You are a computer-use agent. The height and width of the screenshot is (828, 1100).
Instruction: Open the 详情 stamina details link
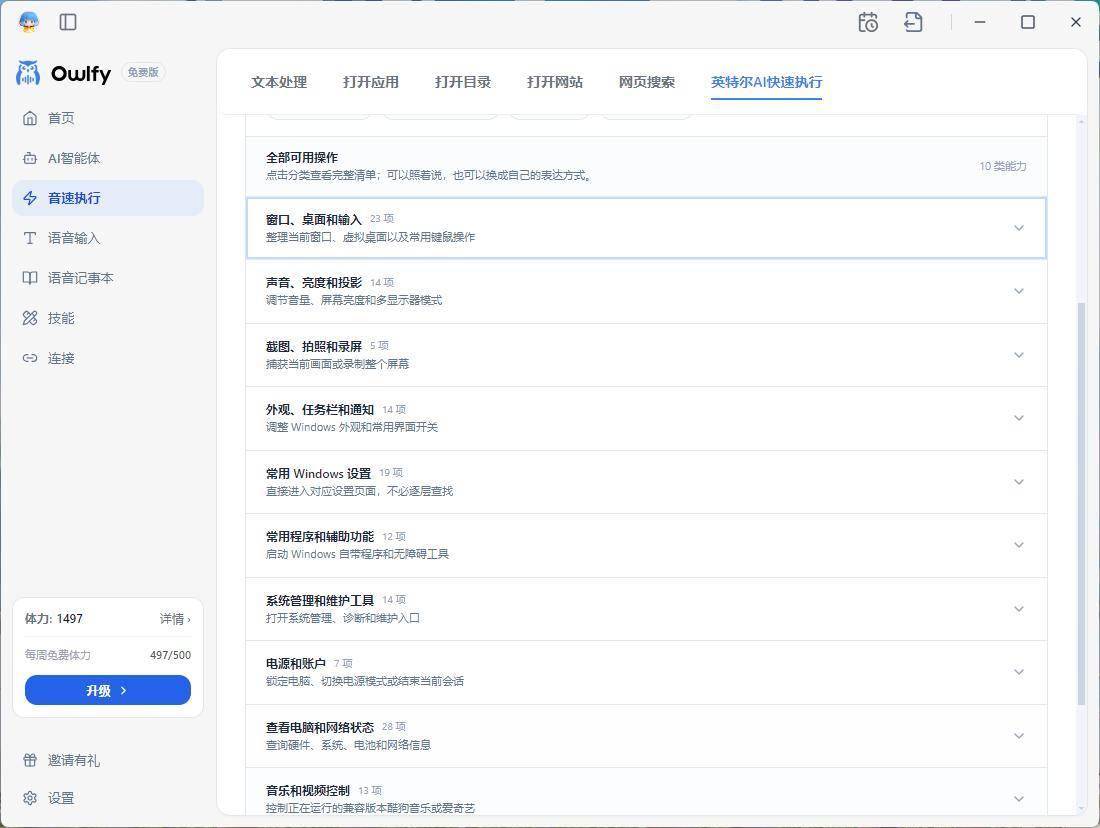click(x=175, y=619)
